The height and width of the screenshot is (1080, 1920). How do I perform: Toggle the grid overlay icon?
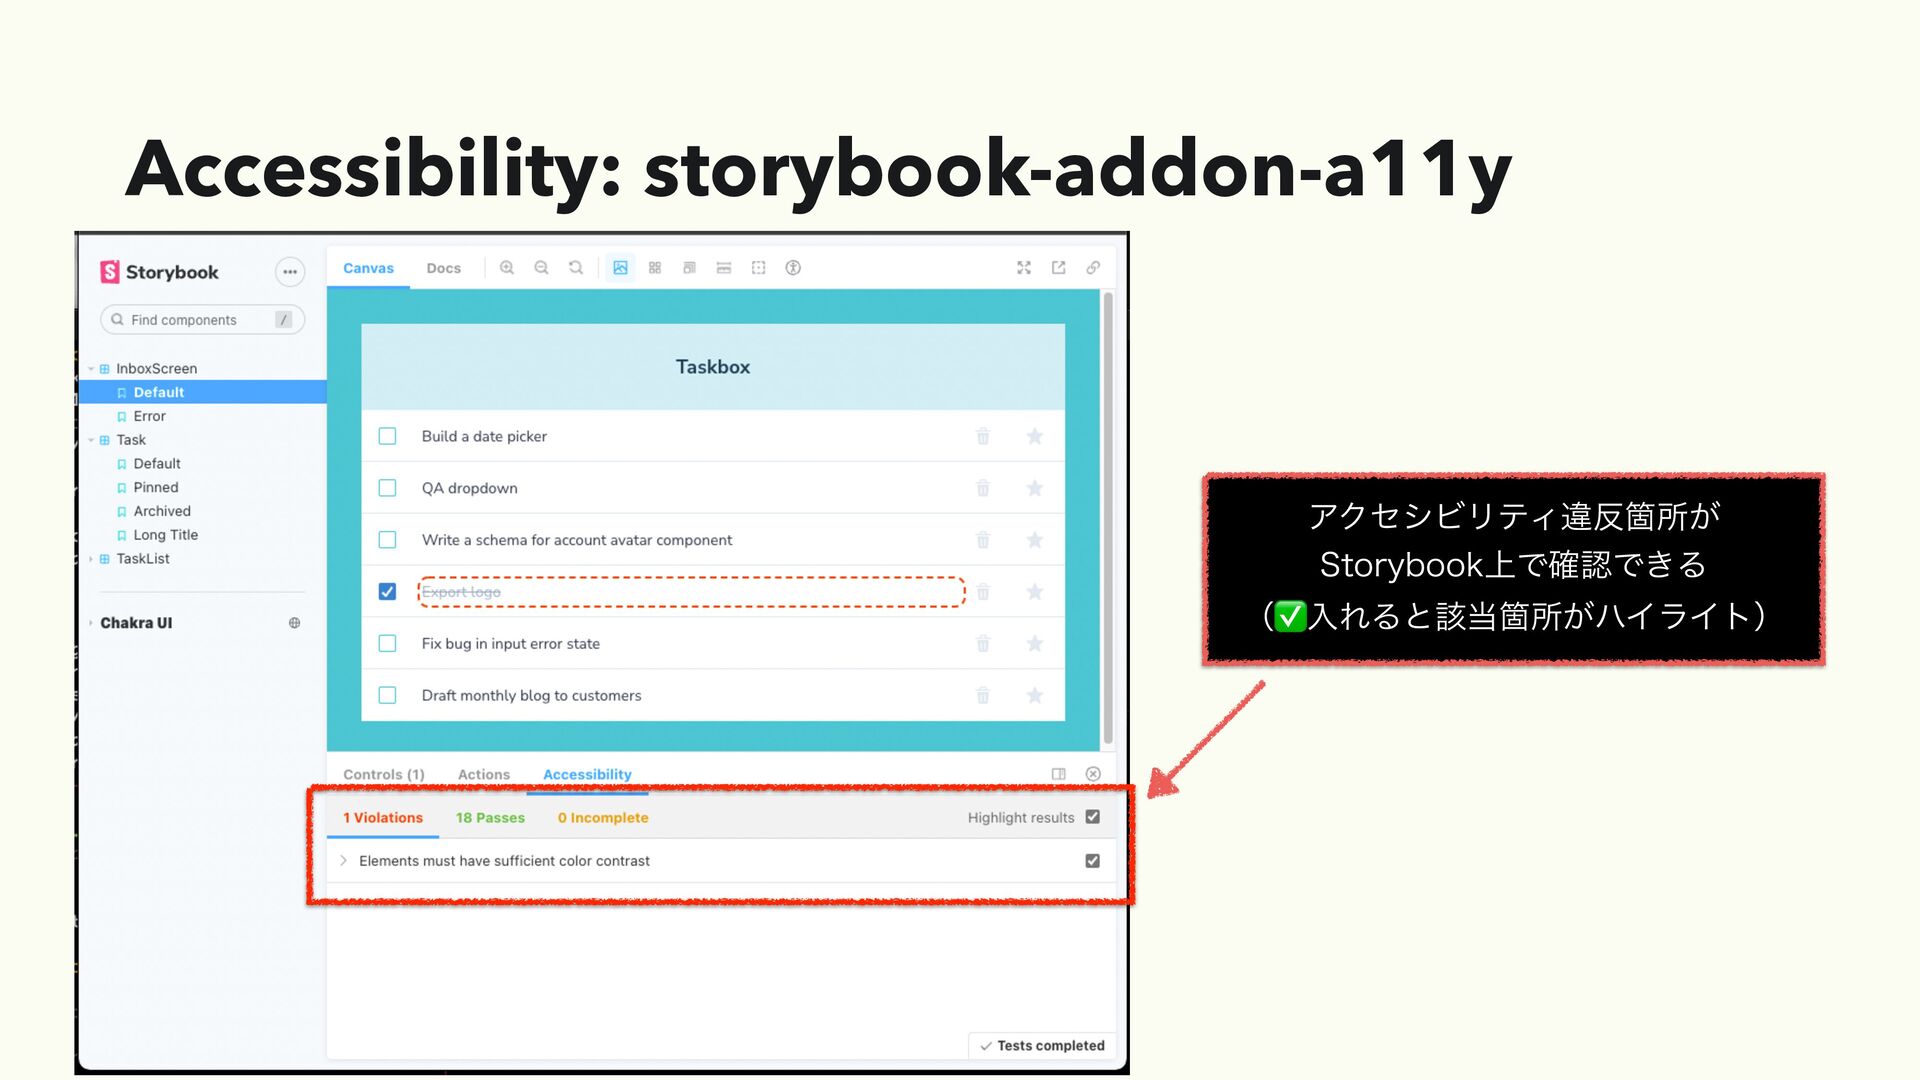pos(655,268)
